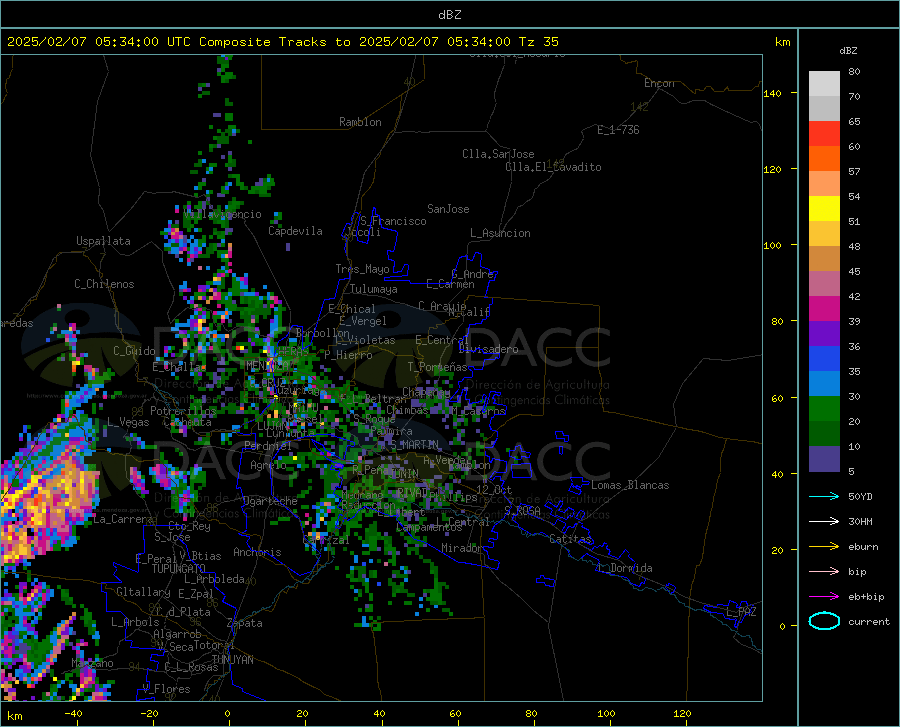
Task: Click the 'Encon' place label
Action: 659,83
